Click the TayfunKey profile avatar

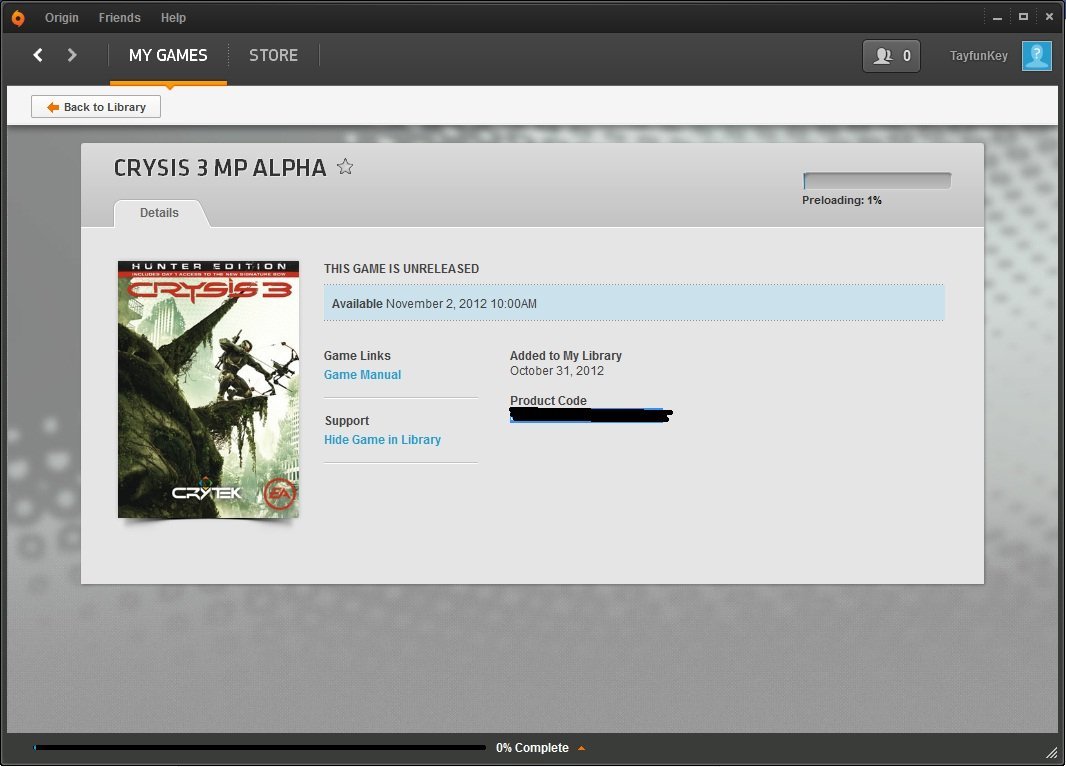pos(1037,56)
